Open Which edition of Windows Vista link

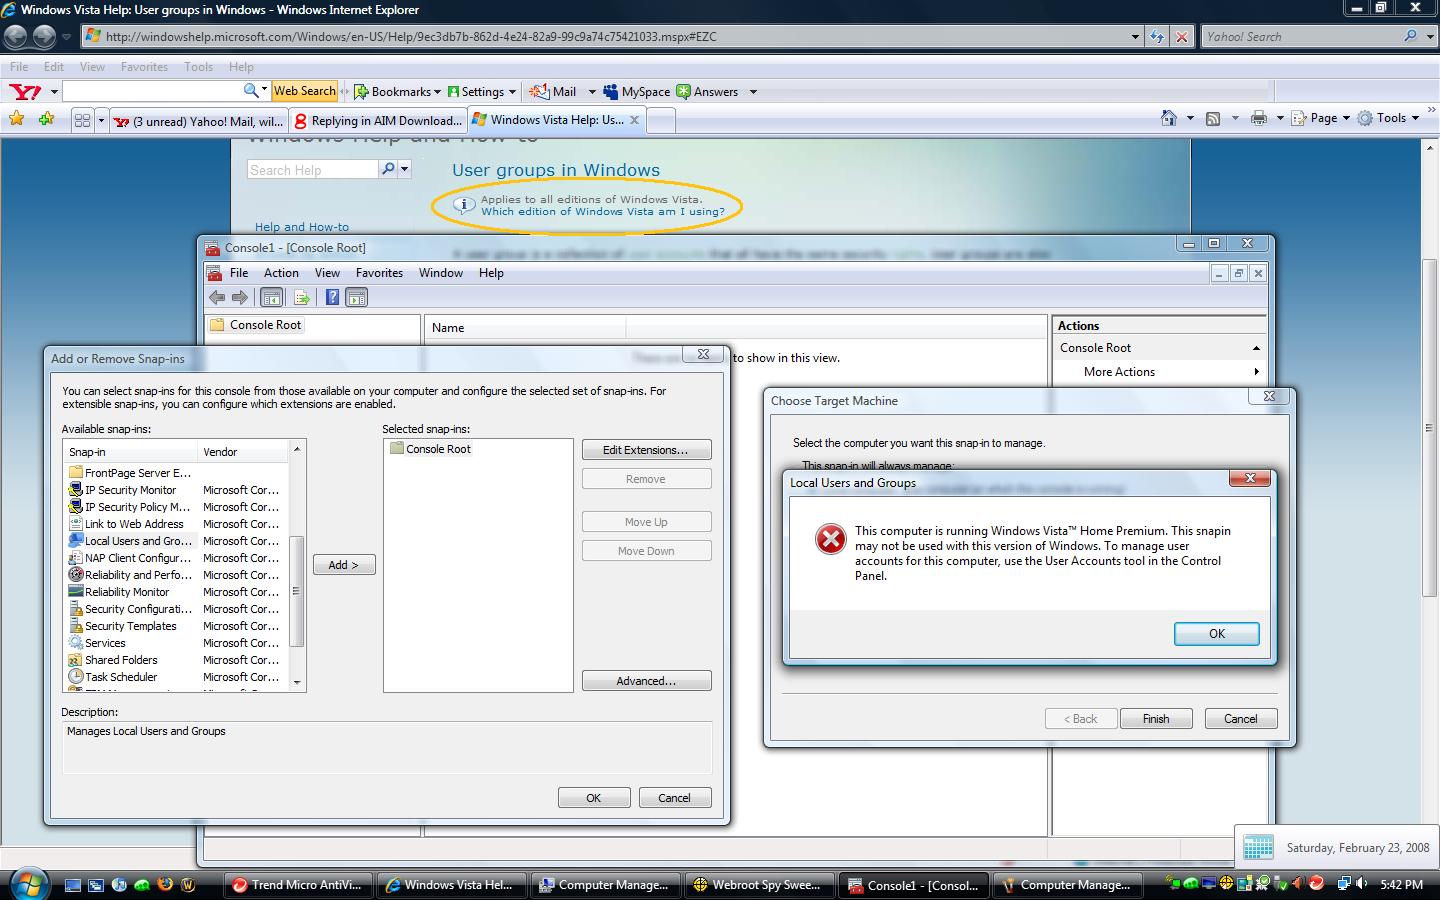pyautogui.click(x=602, y=211)
